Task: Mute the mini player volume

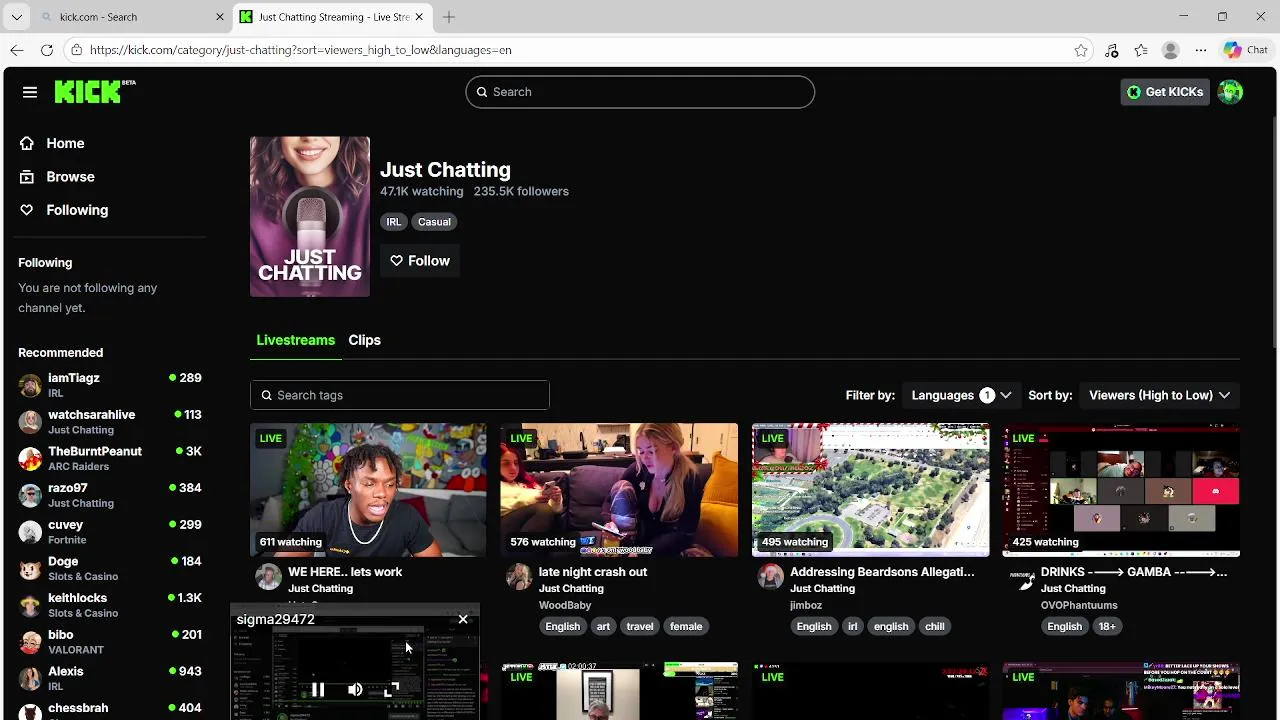Action: [355, 689]
